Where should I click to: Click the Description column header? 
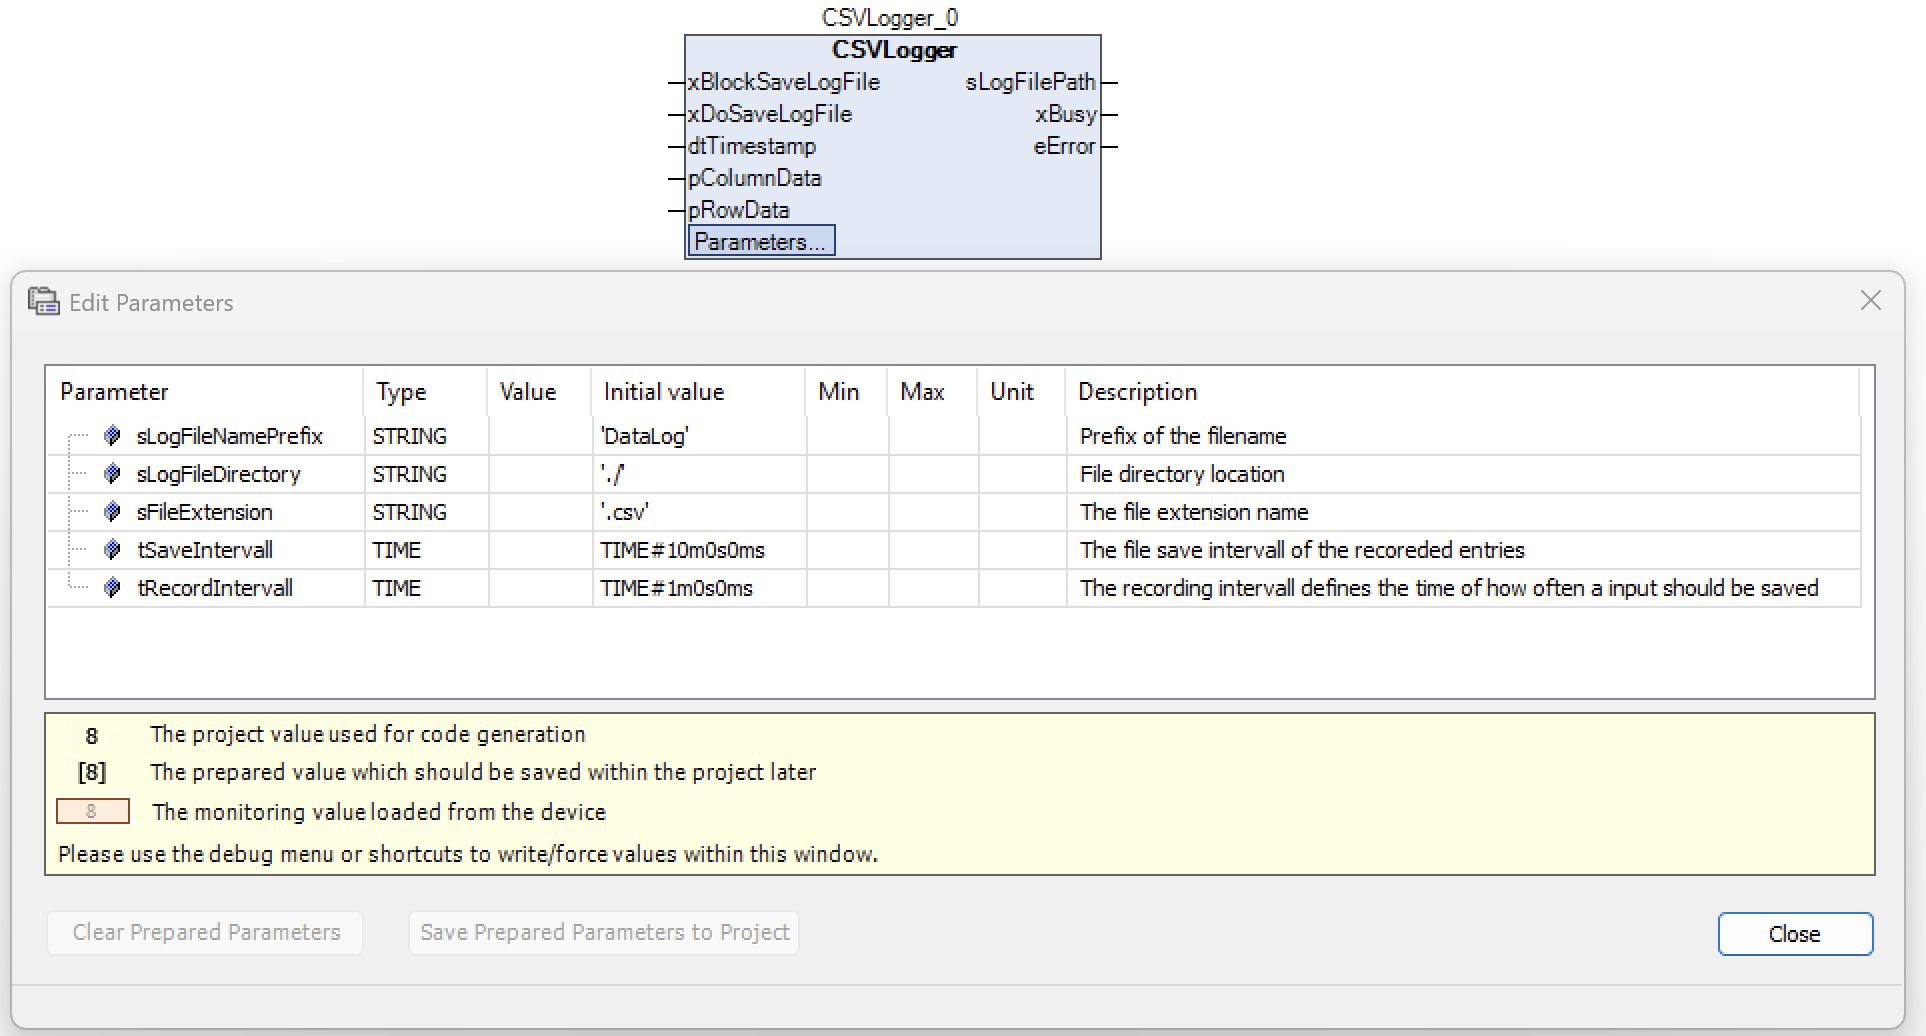tap(1137, 392)
